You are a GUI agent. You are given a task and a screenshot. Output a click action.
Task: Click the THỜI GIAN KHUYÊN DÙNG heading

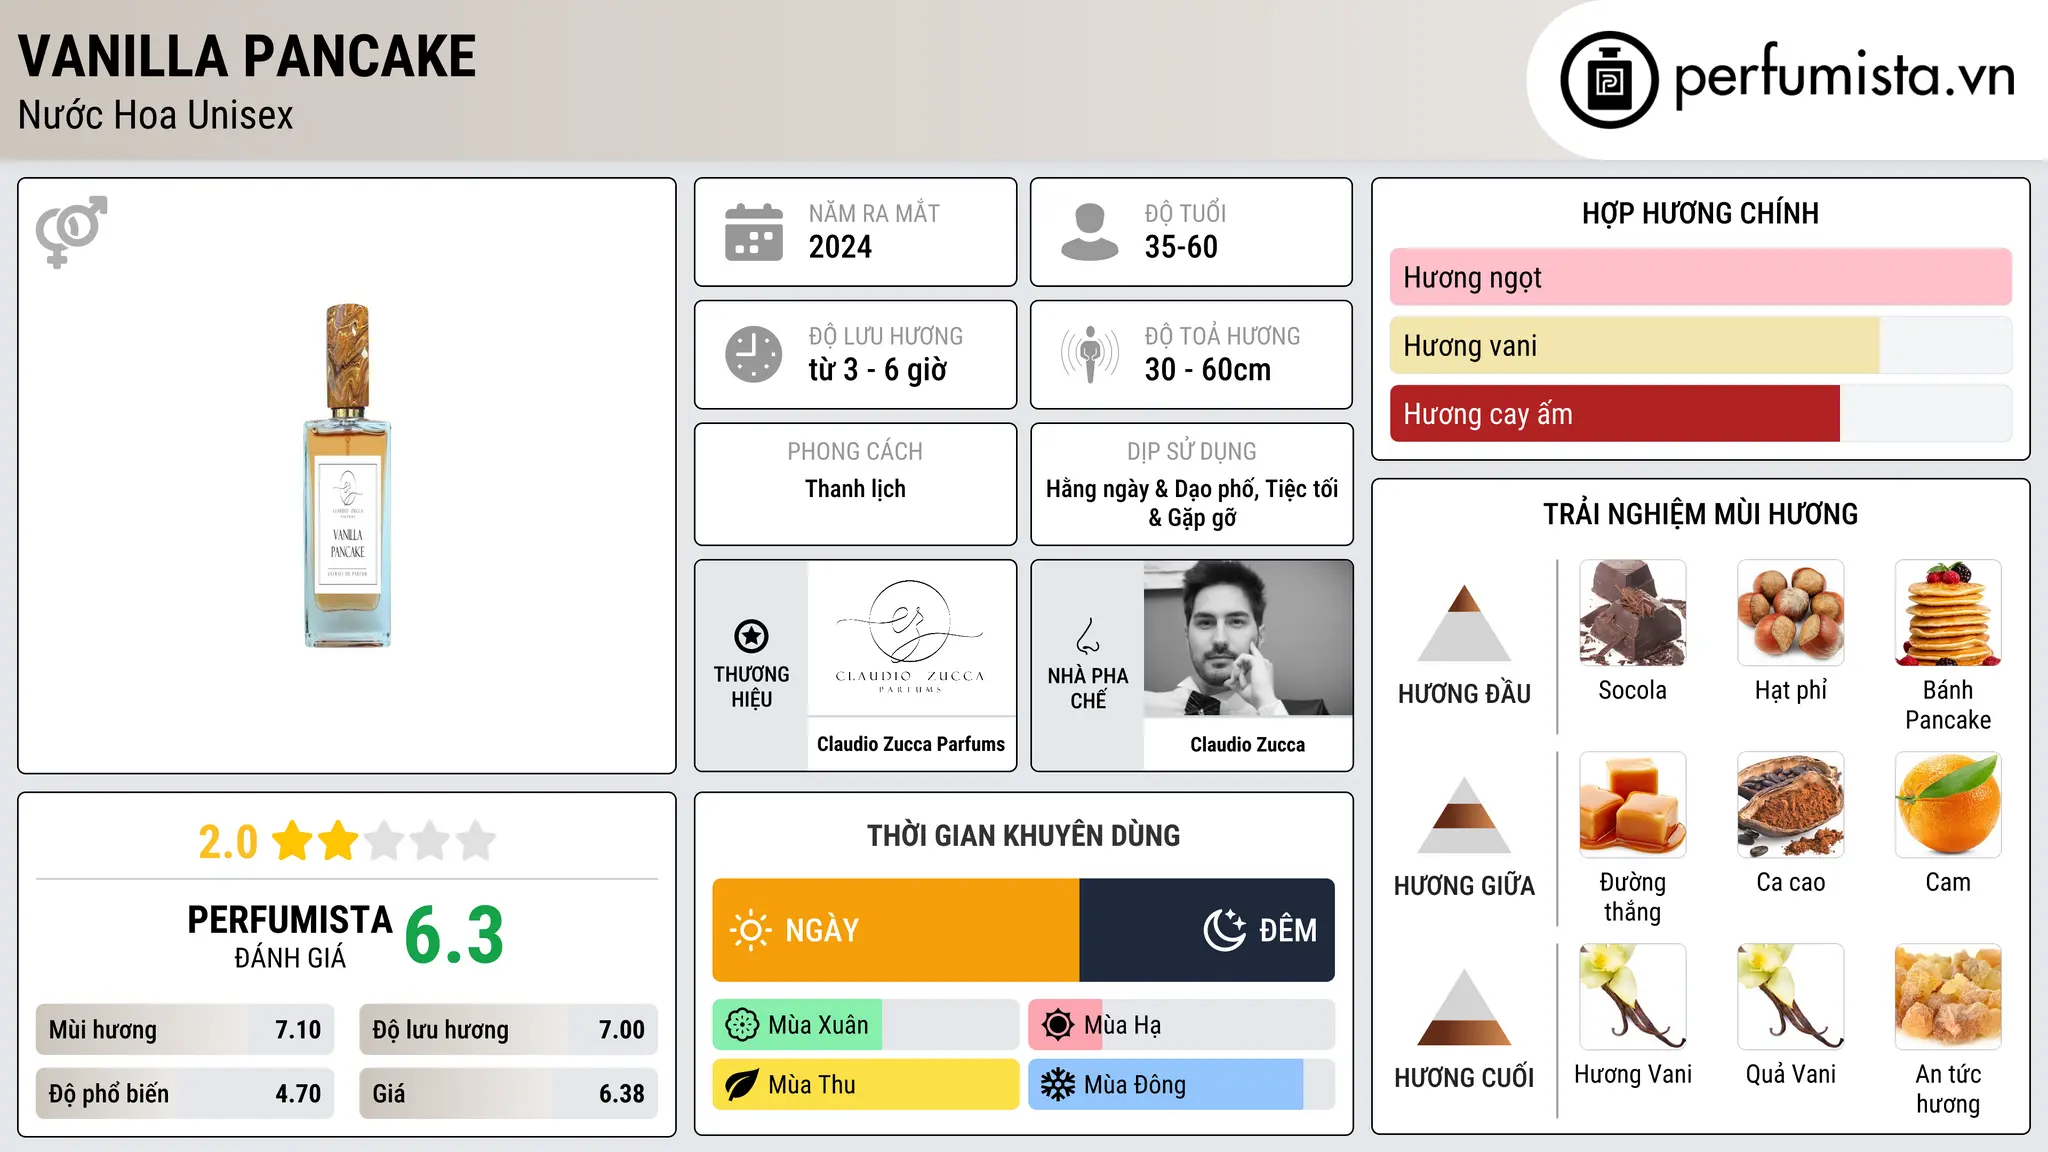point(1024,835)
